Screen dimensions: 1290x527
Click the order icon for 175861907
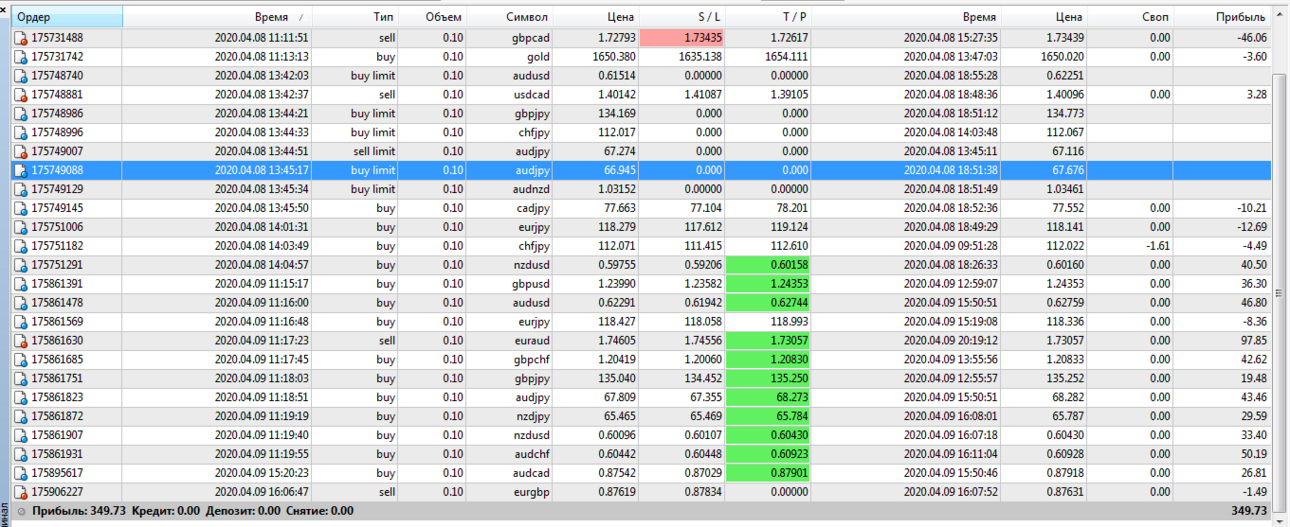(21, 435)
